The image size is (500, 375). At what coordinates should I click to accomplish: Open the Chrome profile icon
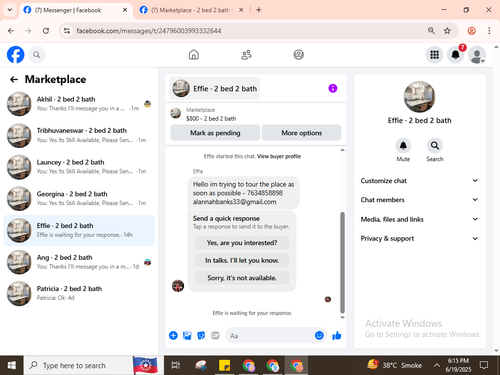[x=472, y=31]
